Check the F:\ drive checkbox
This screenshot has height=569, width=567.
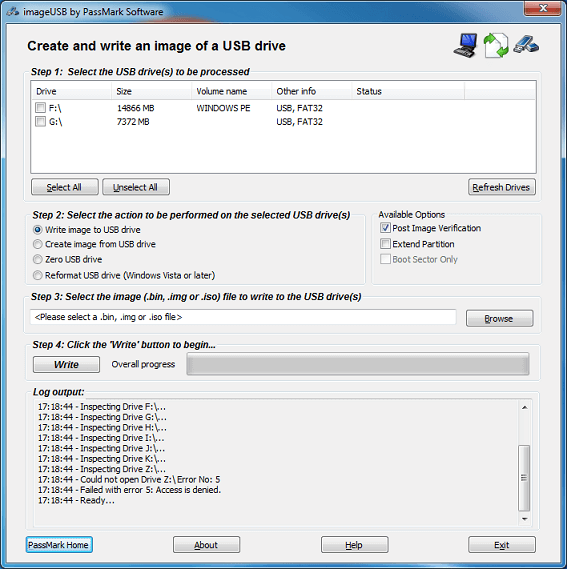(40, 108)
